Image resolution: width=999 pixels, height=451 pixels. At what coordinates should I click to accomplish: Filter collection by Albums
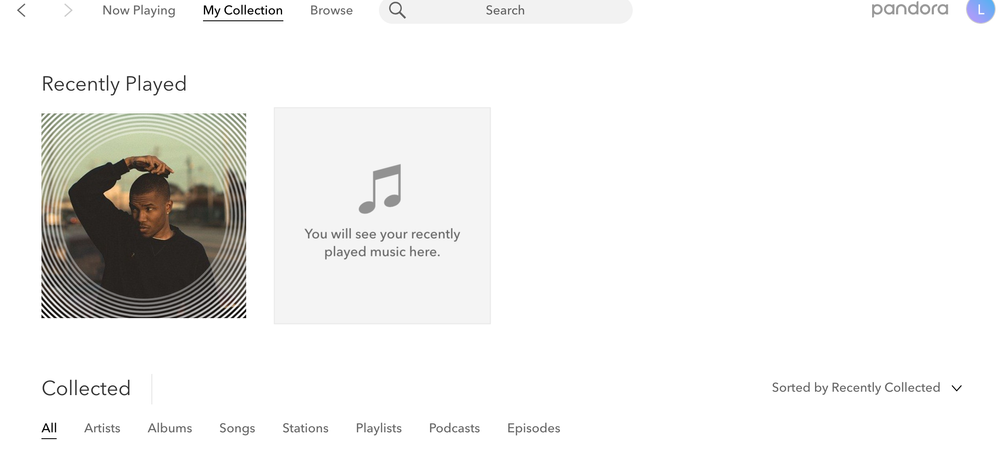[169, 428]
